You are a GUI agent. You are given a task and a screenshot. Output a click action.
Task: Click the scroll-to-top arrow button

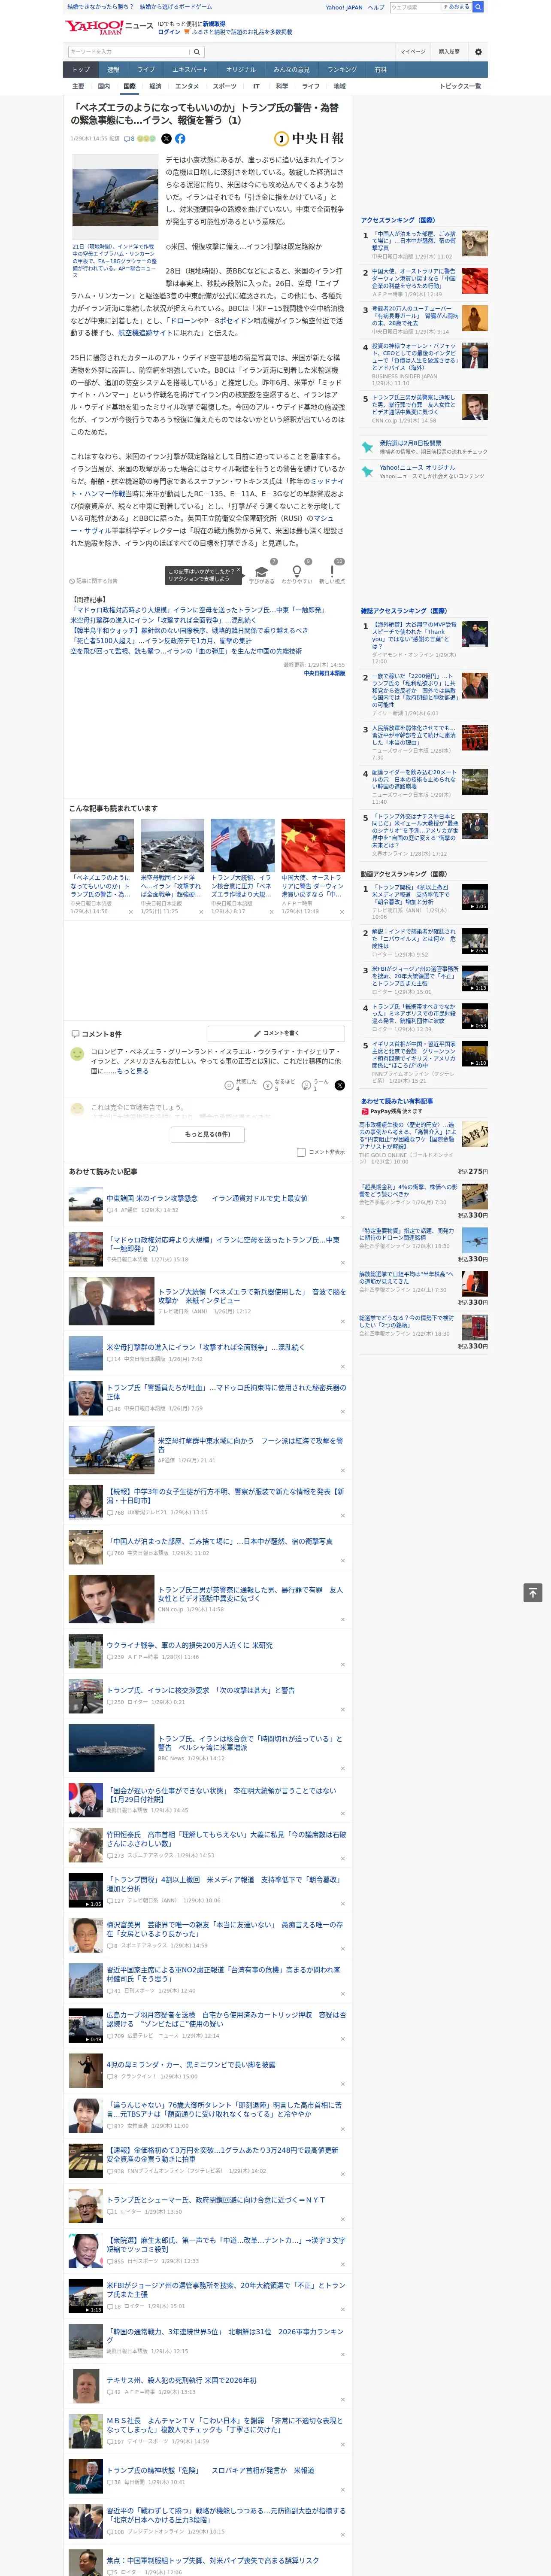533,1592
